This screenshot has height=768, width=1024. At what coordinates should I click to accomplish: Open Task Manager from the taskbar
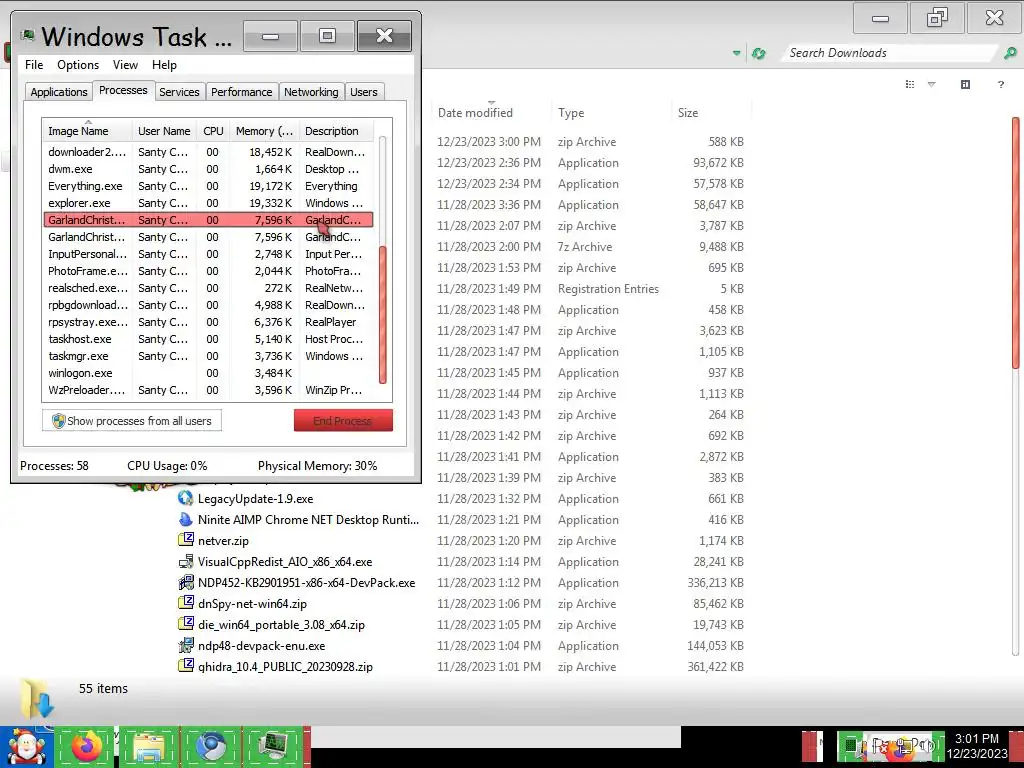(x=274, y=746)
